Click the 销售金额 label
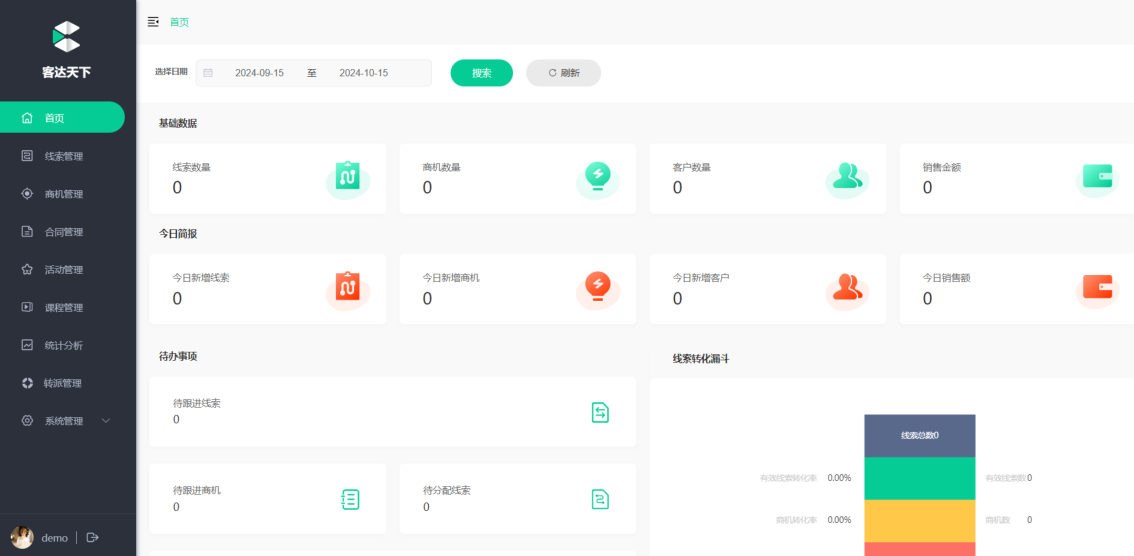 click(x=942, y=167)
